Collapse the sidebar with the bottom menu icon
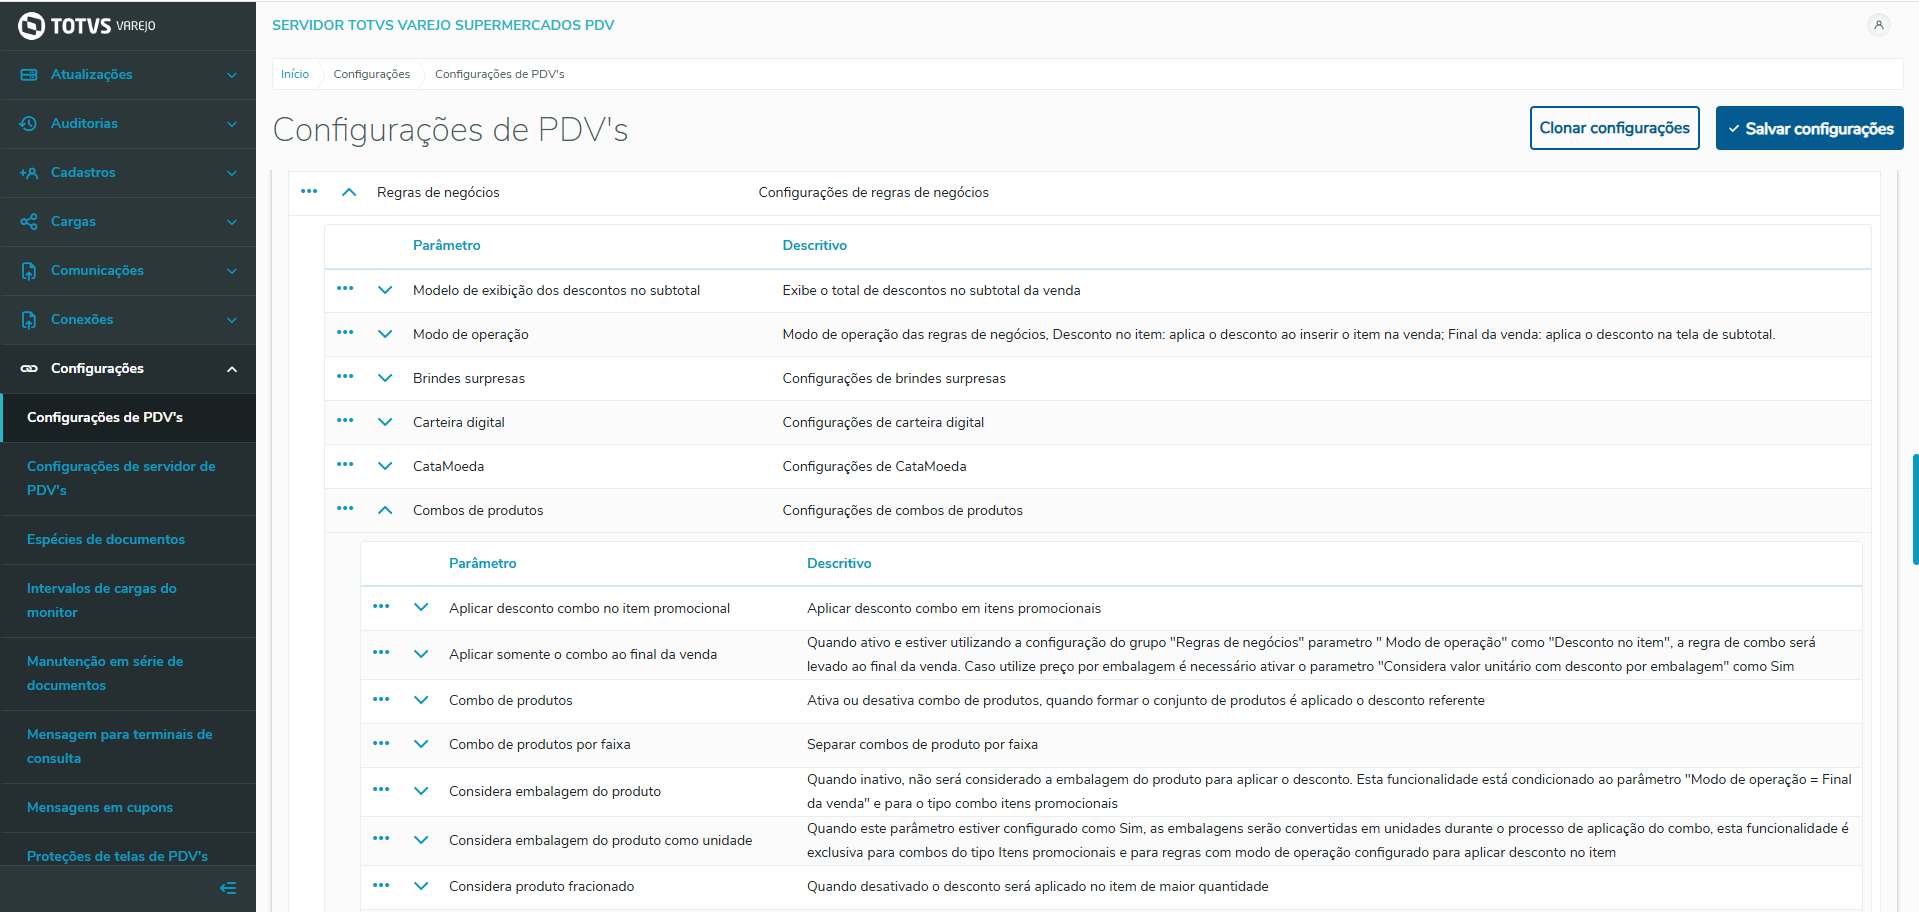The height and width of the screenshot is (912, 1919). 228,888
